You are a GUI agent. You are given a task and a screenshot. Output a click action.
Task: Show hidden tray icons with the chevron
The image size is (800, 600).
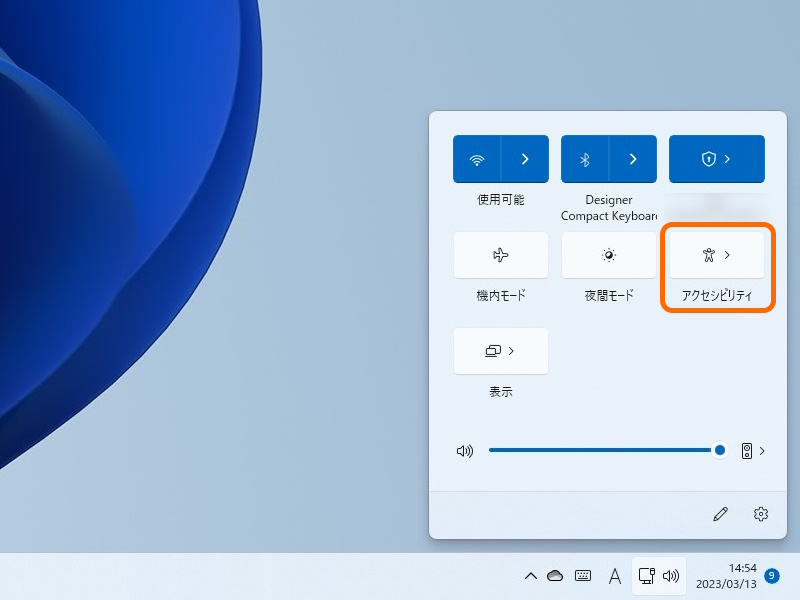coord(531,576)
